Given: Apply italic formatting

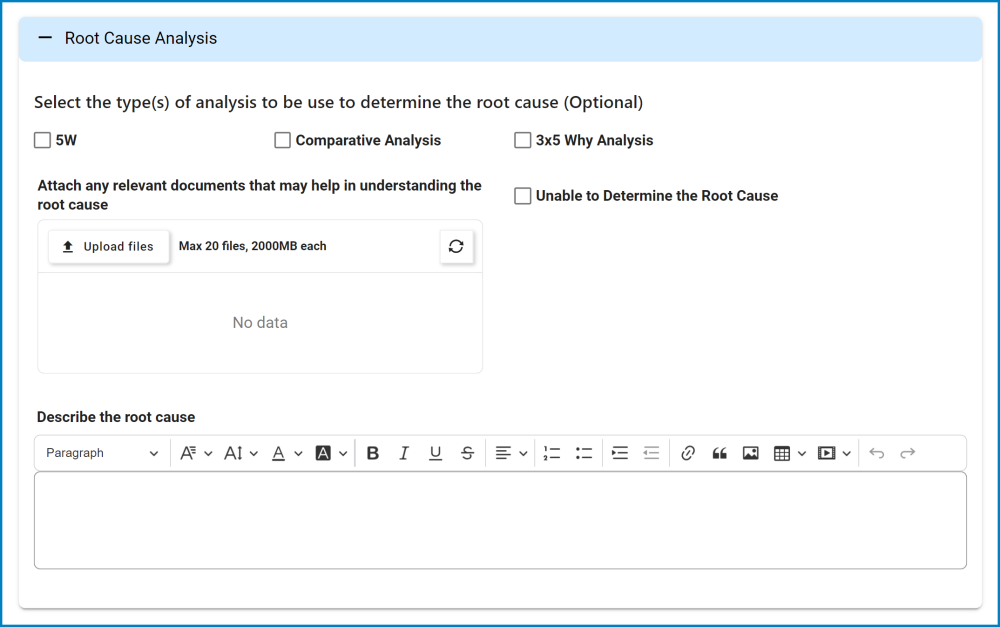Looking at the screenshot, I should [404, 452].
